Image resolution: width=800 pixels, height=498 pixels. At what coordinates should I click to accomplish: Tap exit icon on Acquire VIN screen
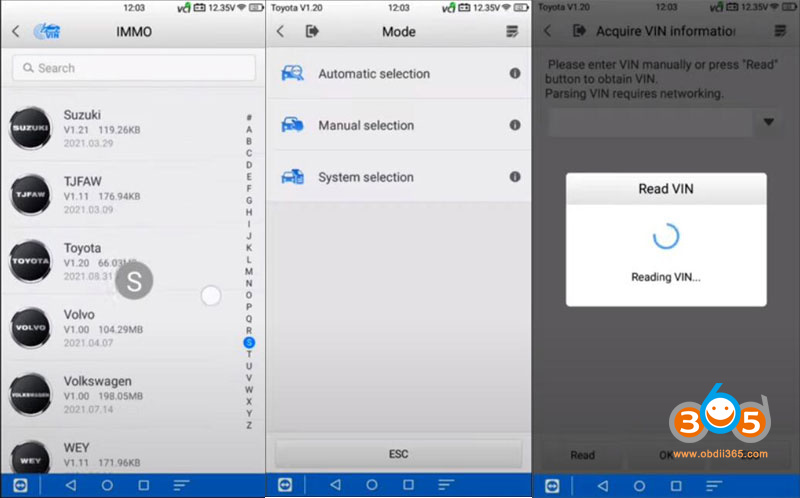coord(579,31)
